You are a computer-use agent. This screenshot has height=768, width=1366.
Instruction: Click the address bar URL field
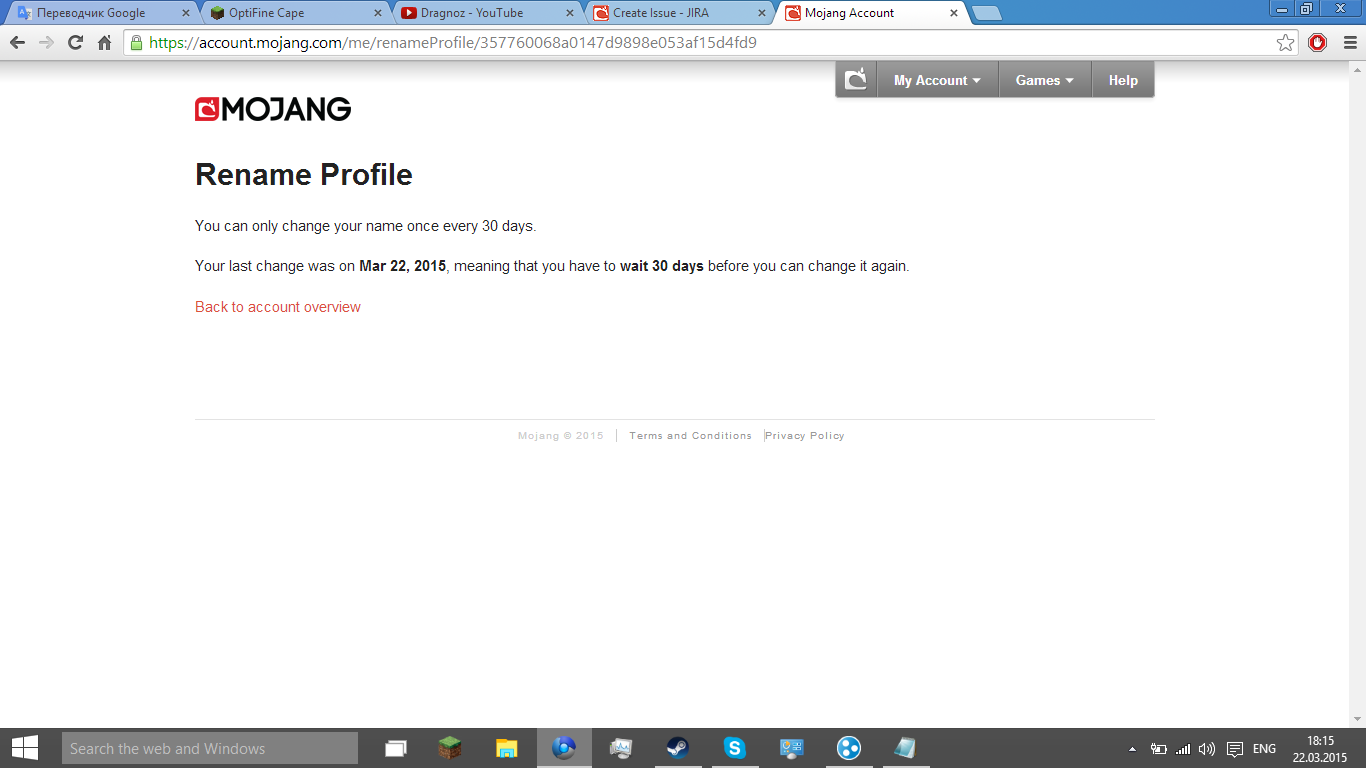point(710,43)
